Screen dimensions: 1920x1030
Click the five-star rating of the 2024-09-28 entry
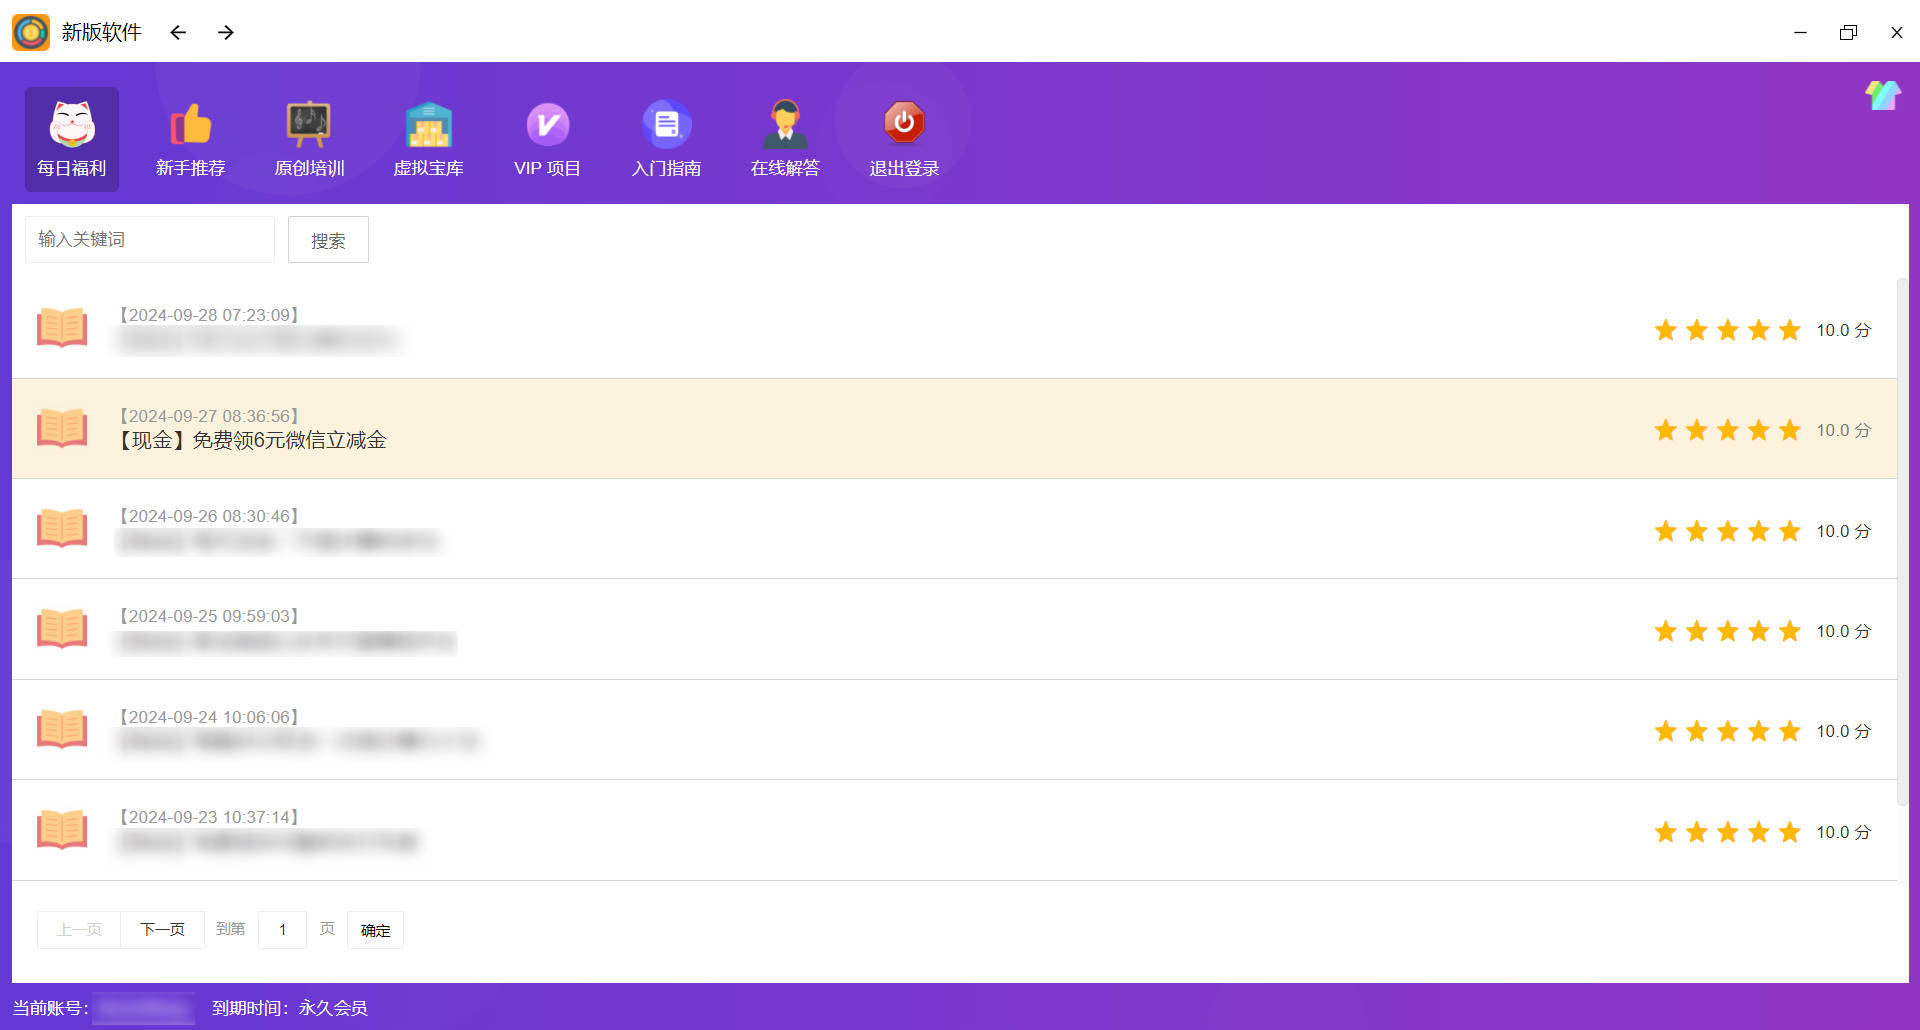point(1727,330)
